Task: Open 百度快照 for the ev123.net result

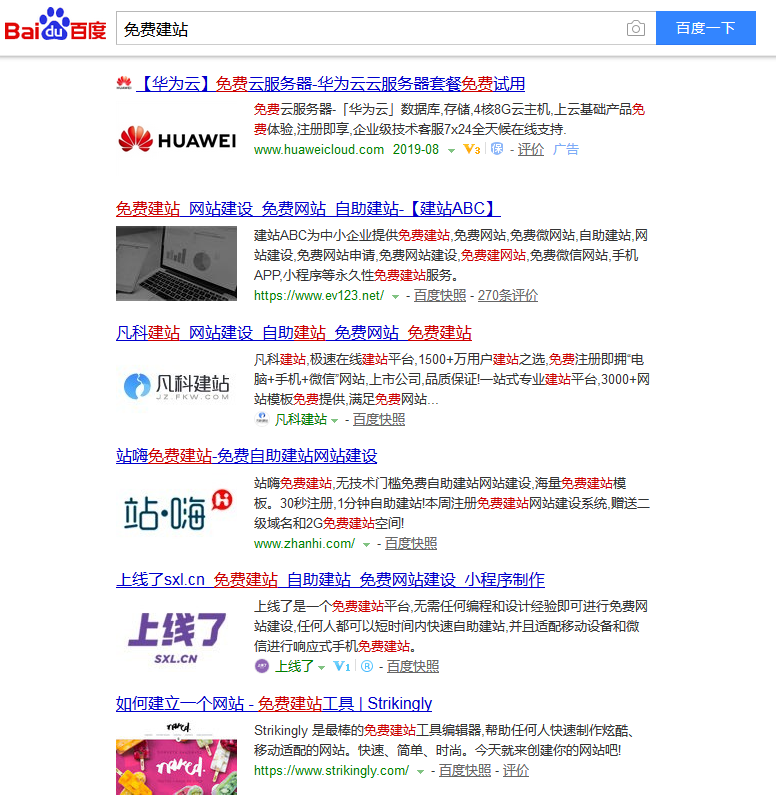Action: 440,295
